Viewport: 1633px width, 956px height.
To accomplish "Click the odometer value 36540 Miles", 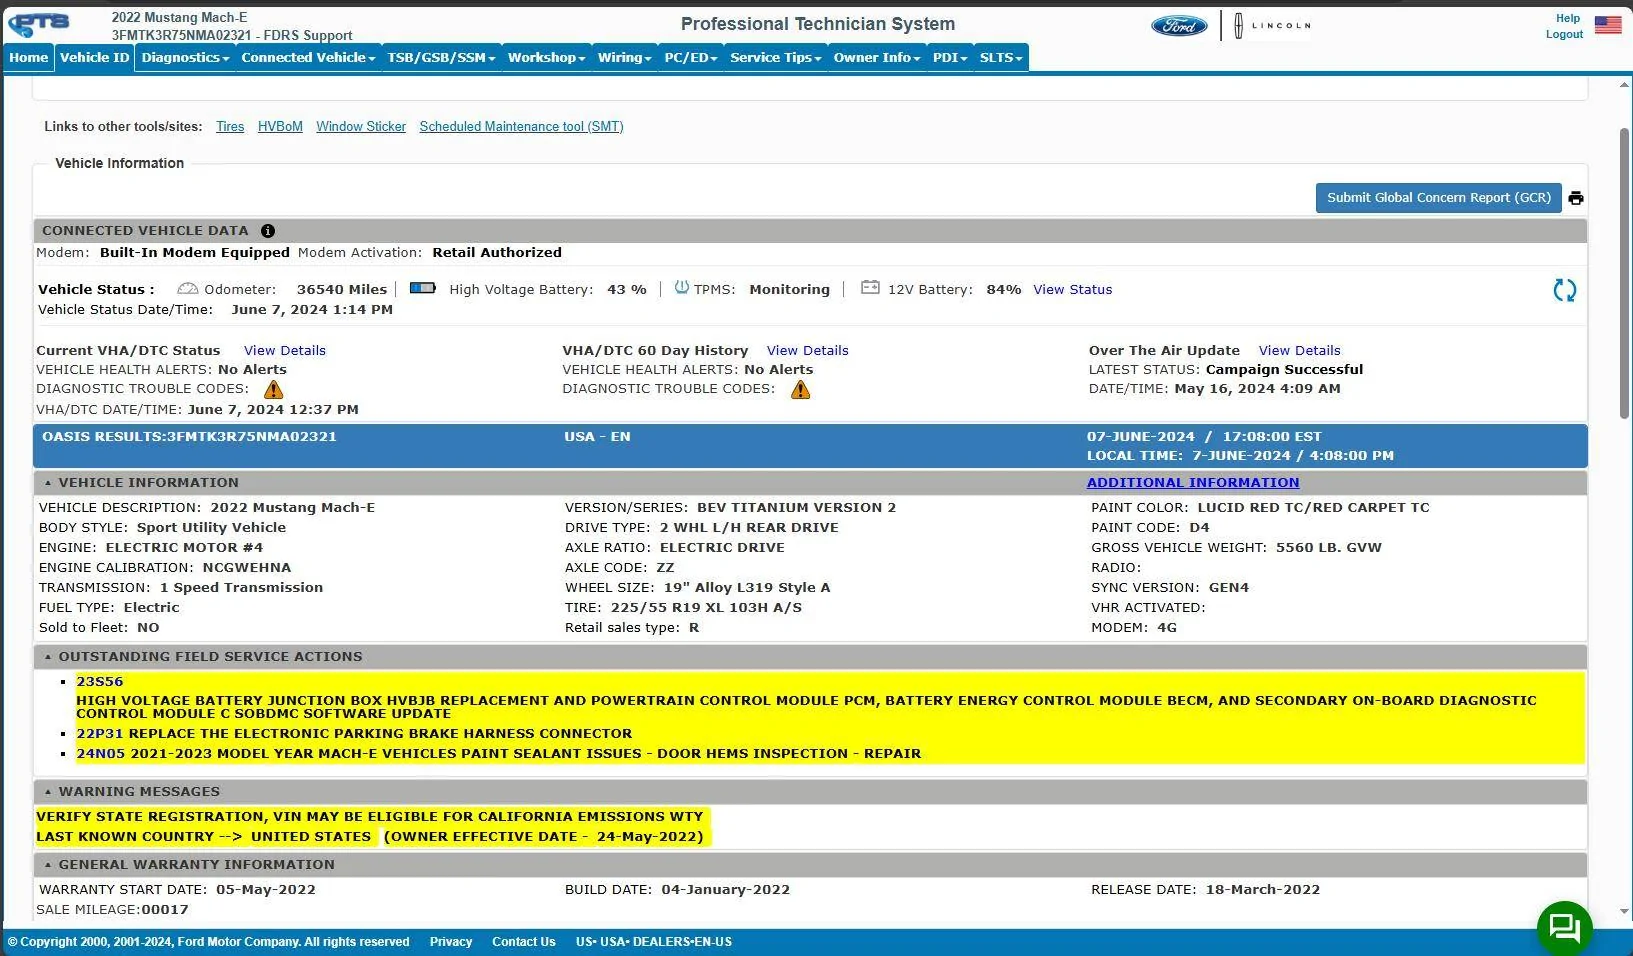I will [342, 290].
